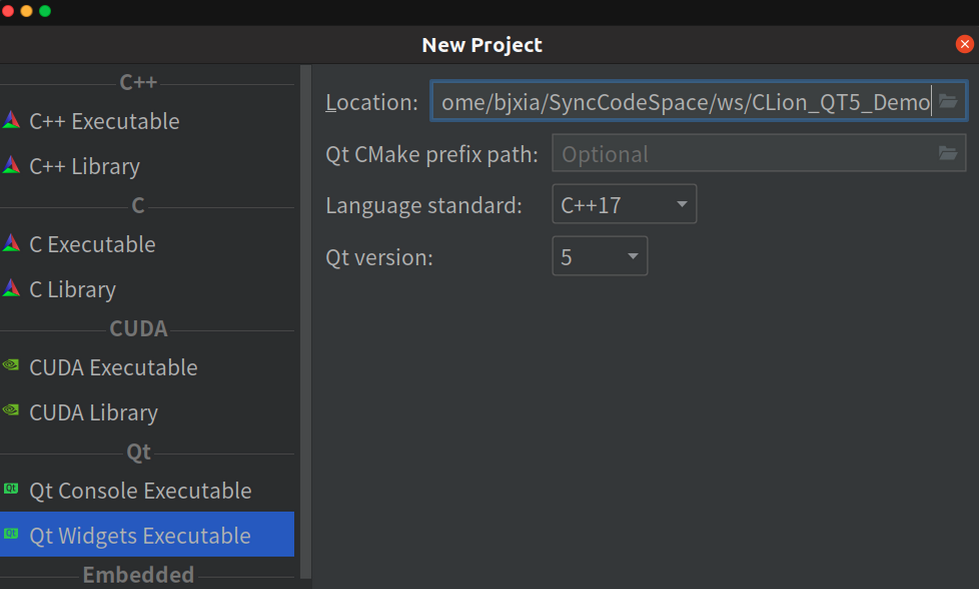Choose C Library project type
979x589 pixels.
(72, 289)
